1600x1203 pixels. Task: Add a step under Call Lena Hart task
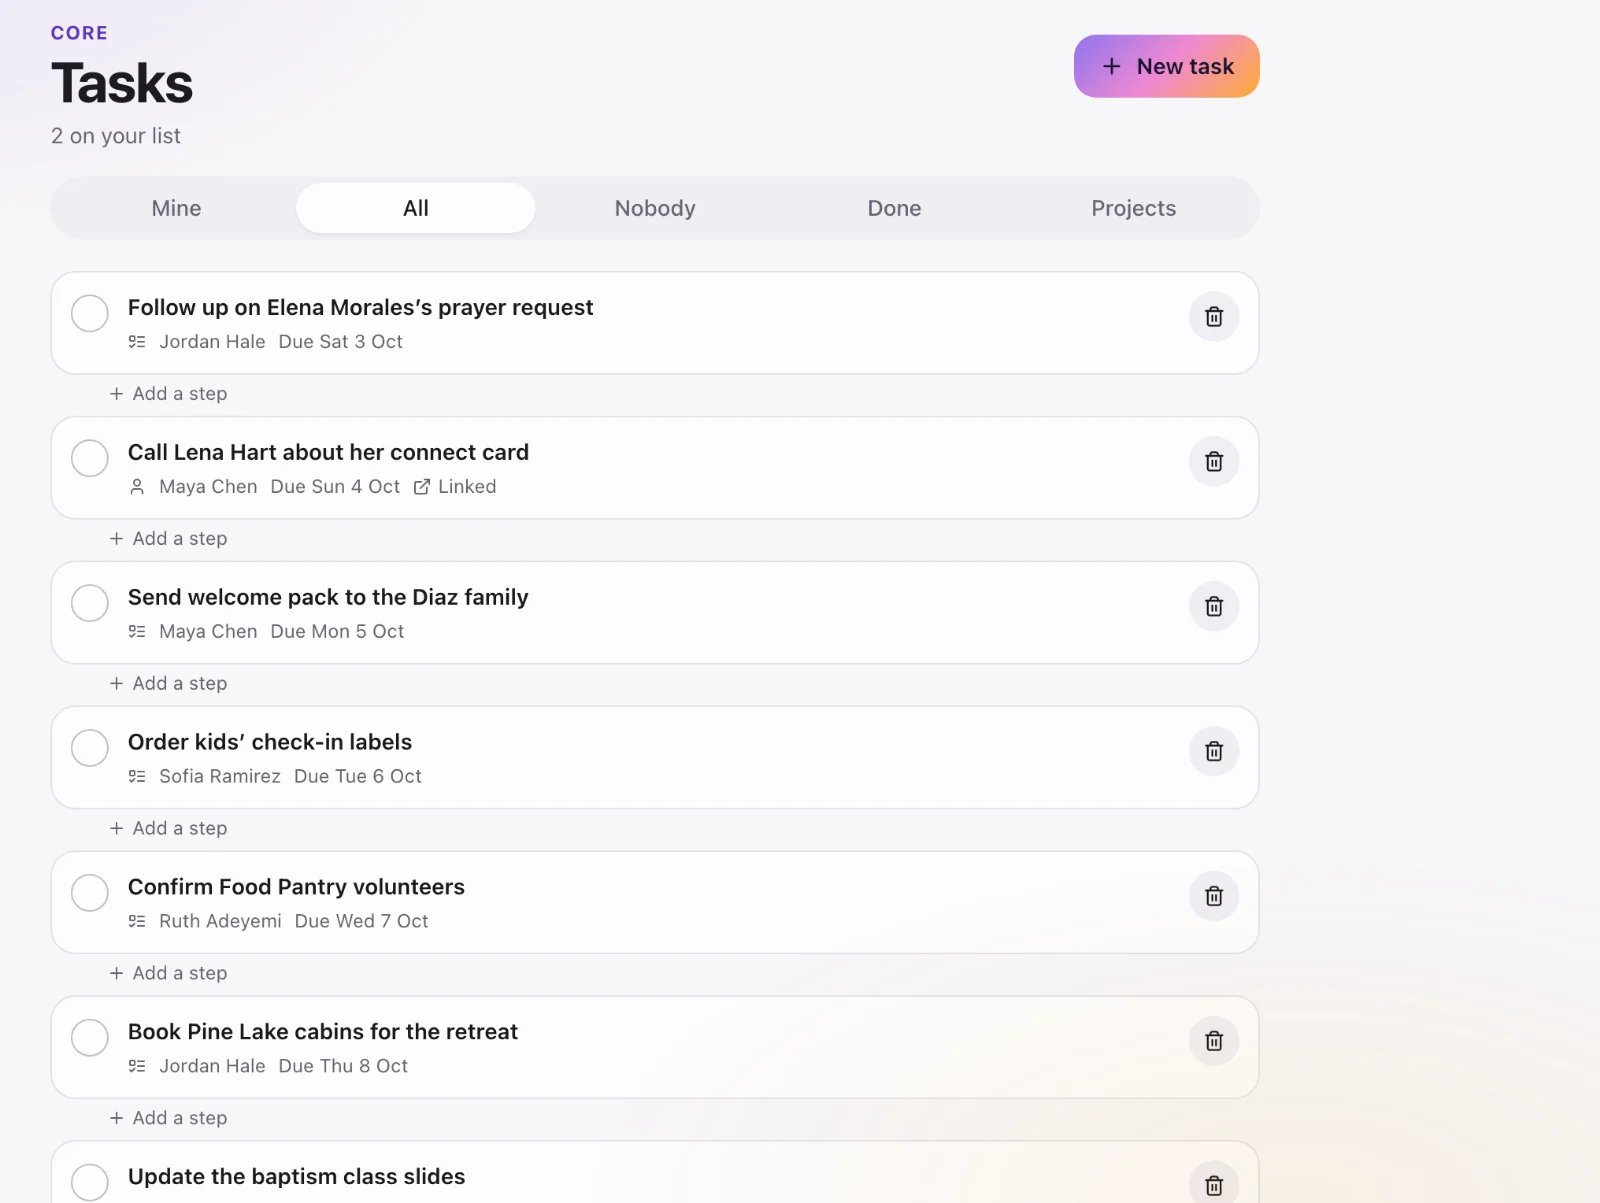pyautogui.click(x=168, y=539)
